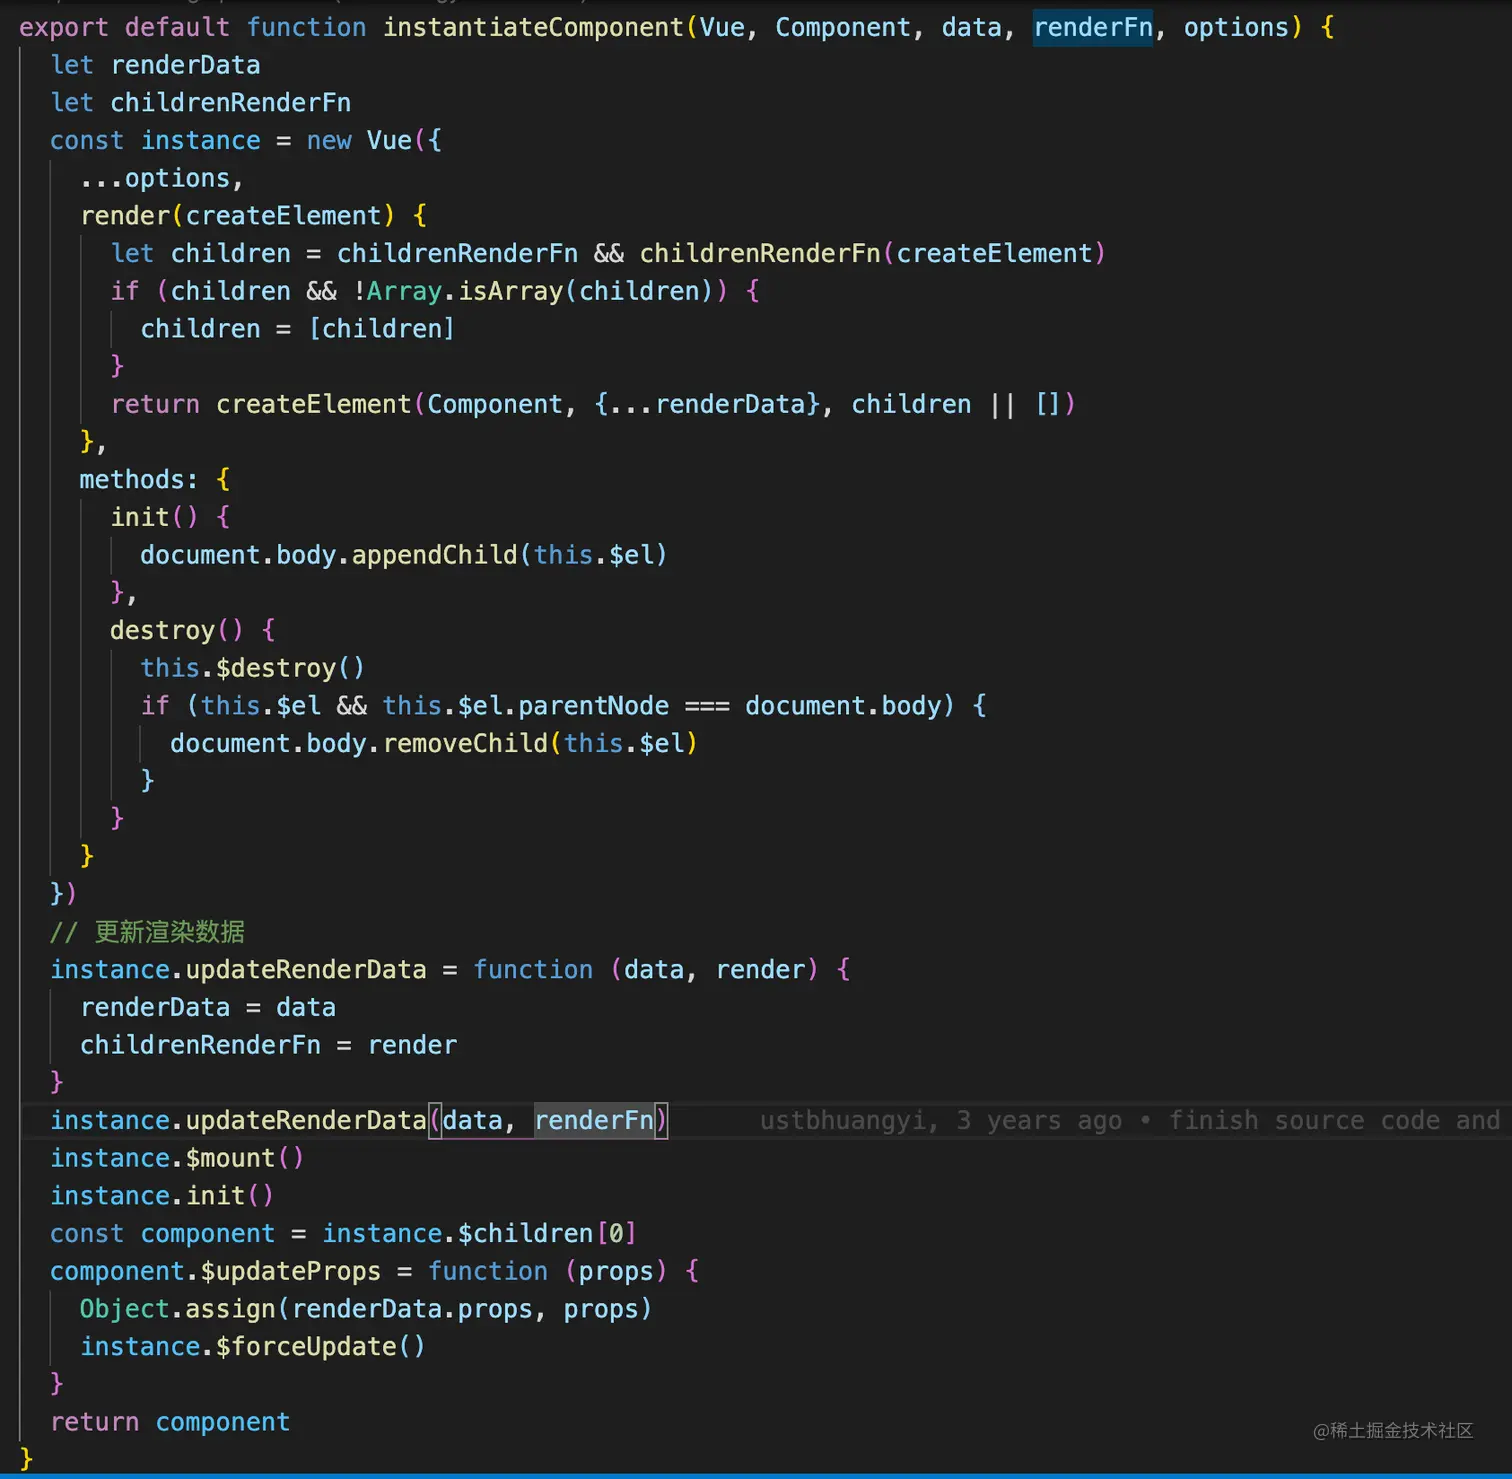Click renderFn argument in instance.updateRenderData call
This screenshot has width=1512, height=1479.
click(594, 1120)
